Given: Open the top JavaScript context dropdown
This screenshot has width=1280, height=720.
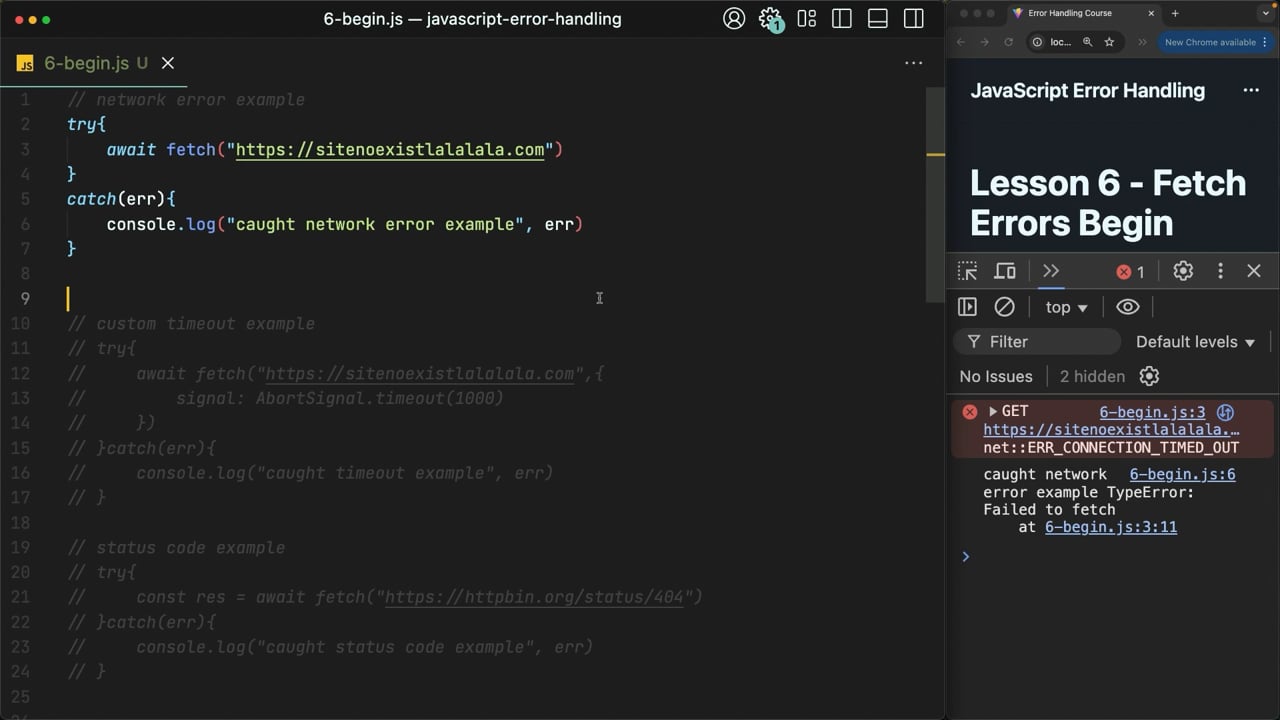Looking at the screenshot, I should point(1066,308).
